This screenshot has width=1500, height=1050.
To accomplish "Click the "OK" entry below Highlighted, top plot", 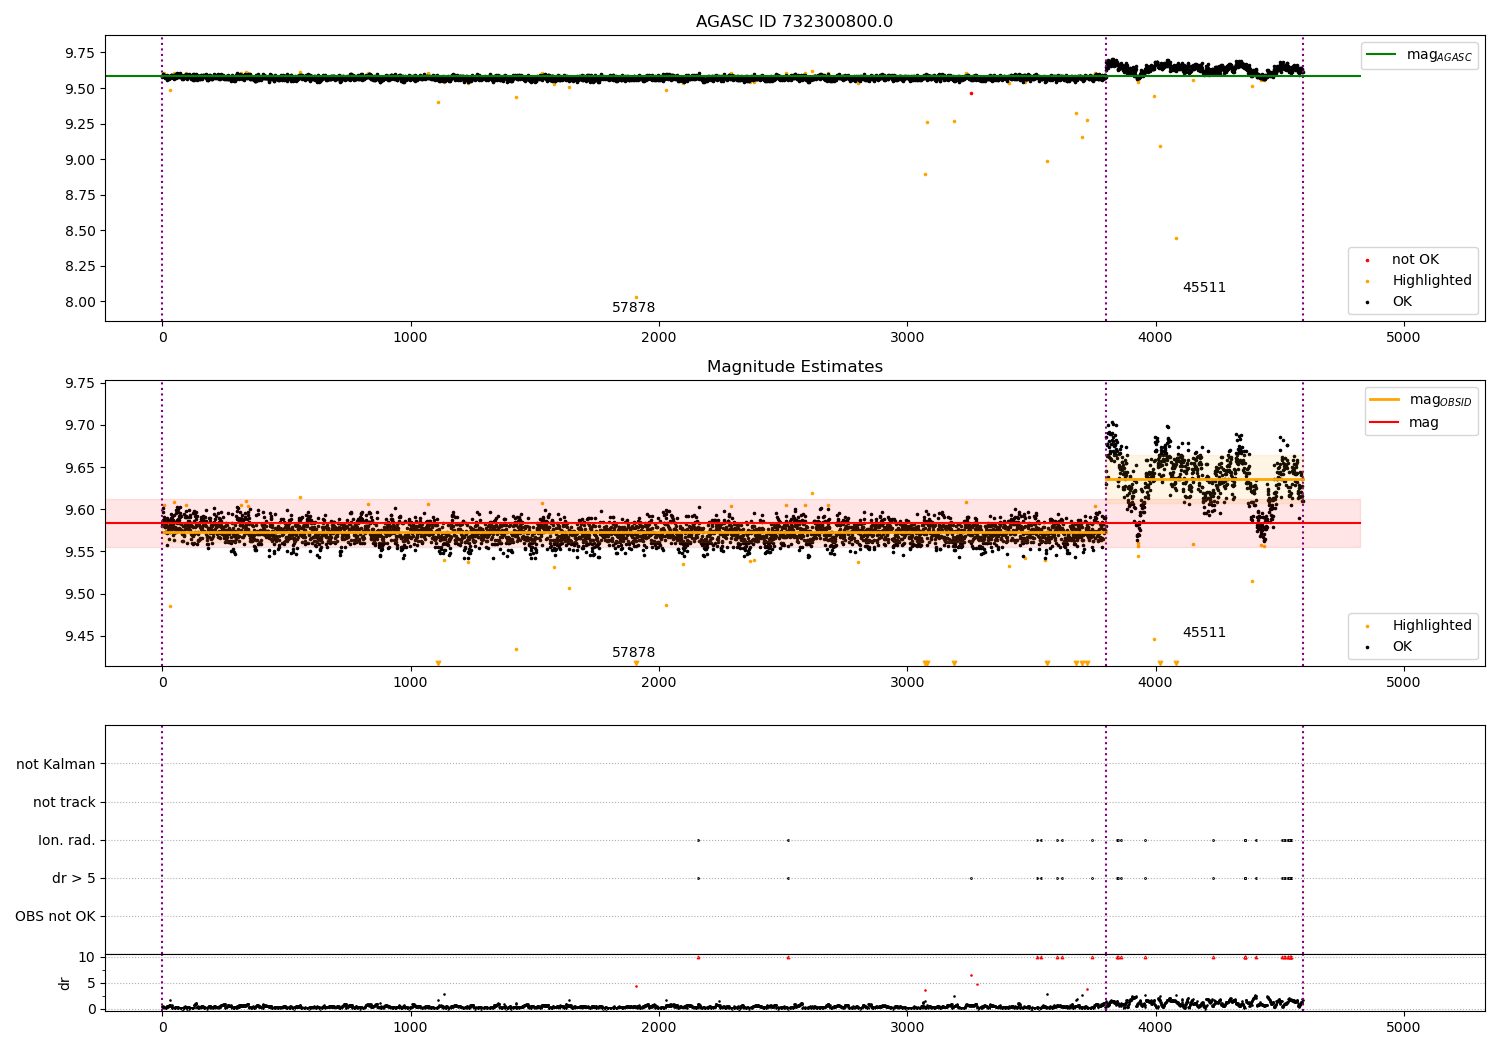I will pos(1402,302).
